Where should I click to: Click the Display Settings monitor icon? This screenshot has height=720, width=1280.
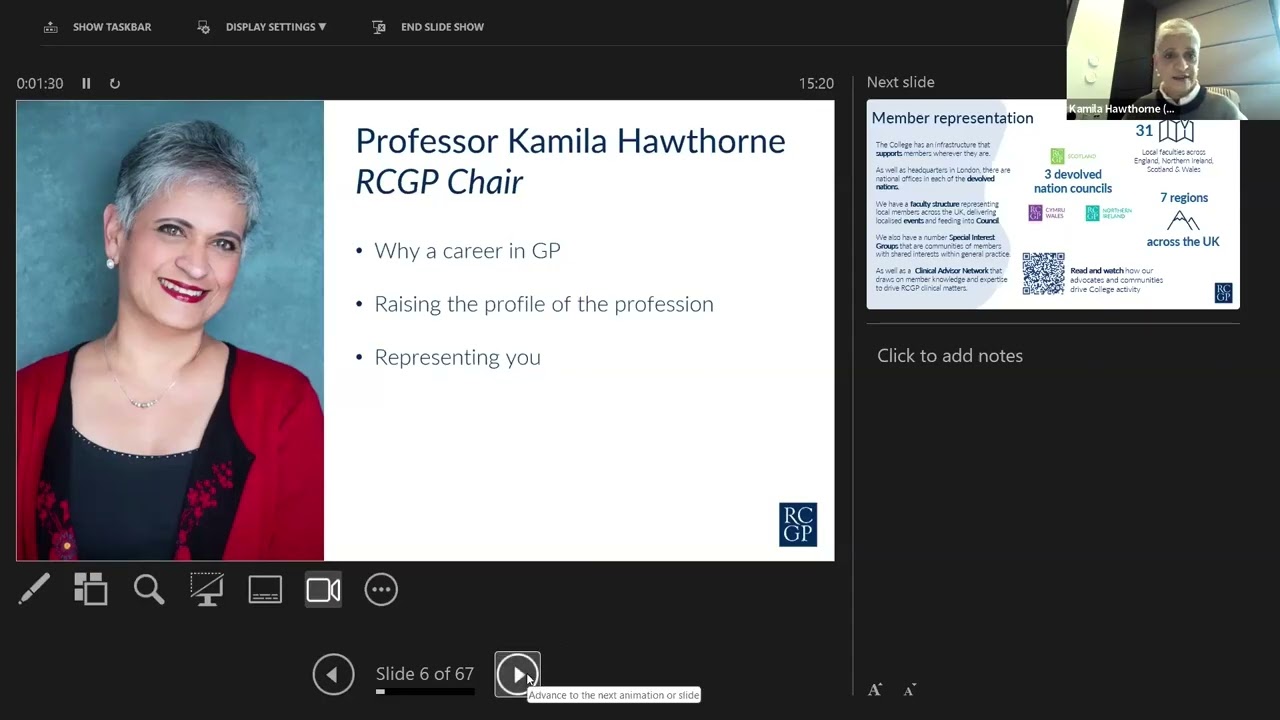(x=203, y=27)
